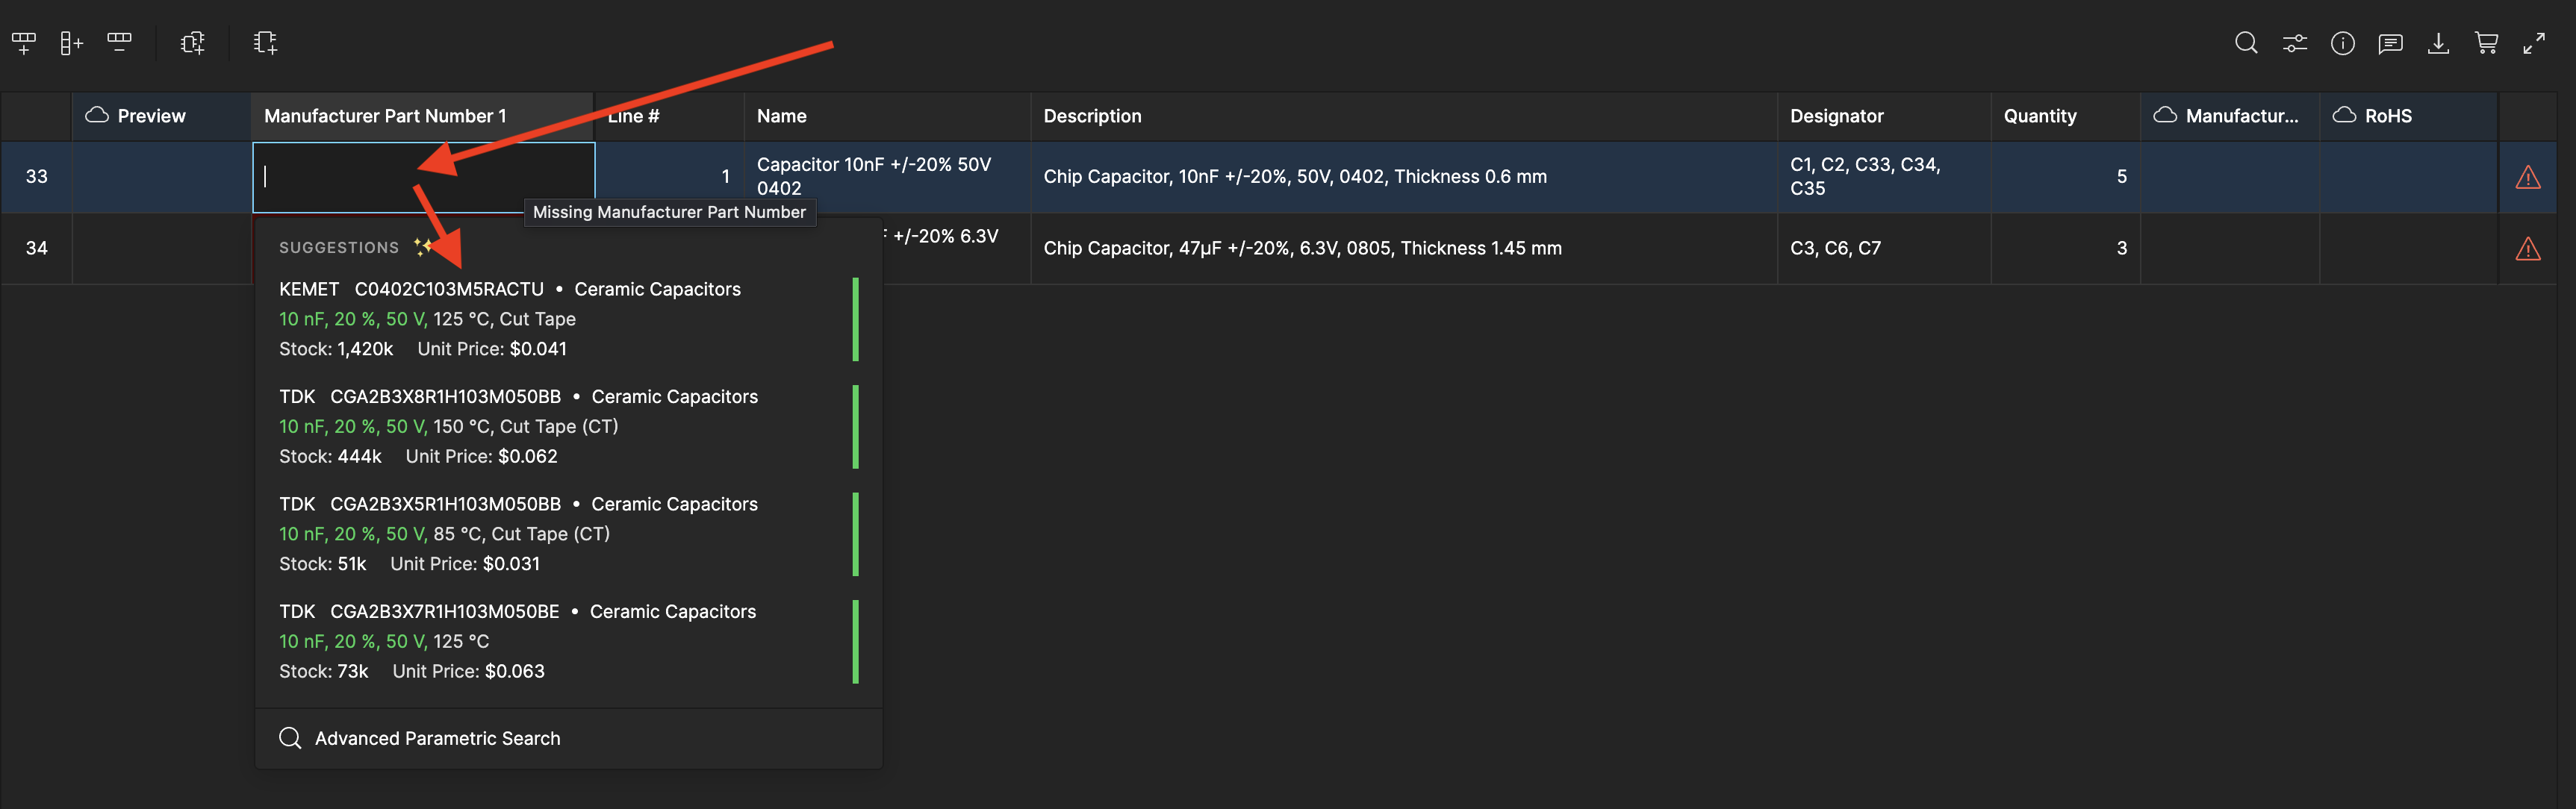
Task: Click the add alternate component icon
Action: coord(192,43)
